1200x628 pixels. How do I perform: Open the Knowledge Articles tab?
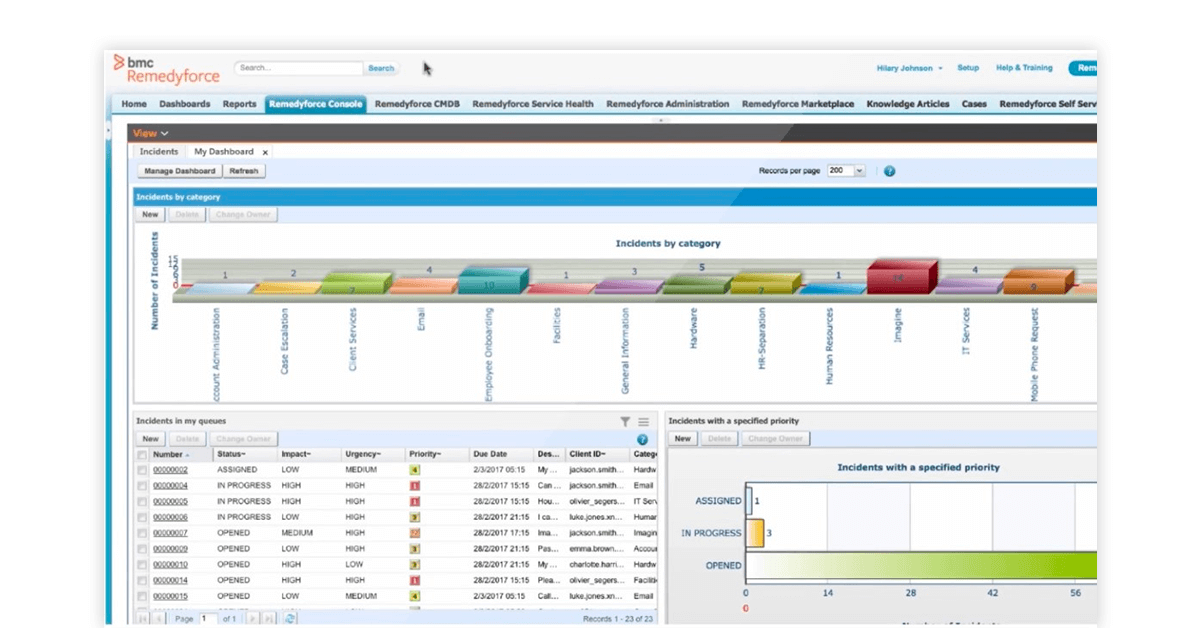[x=908, y=104]
